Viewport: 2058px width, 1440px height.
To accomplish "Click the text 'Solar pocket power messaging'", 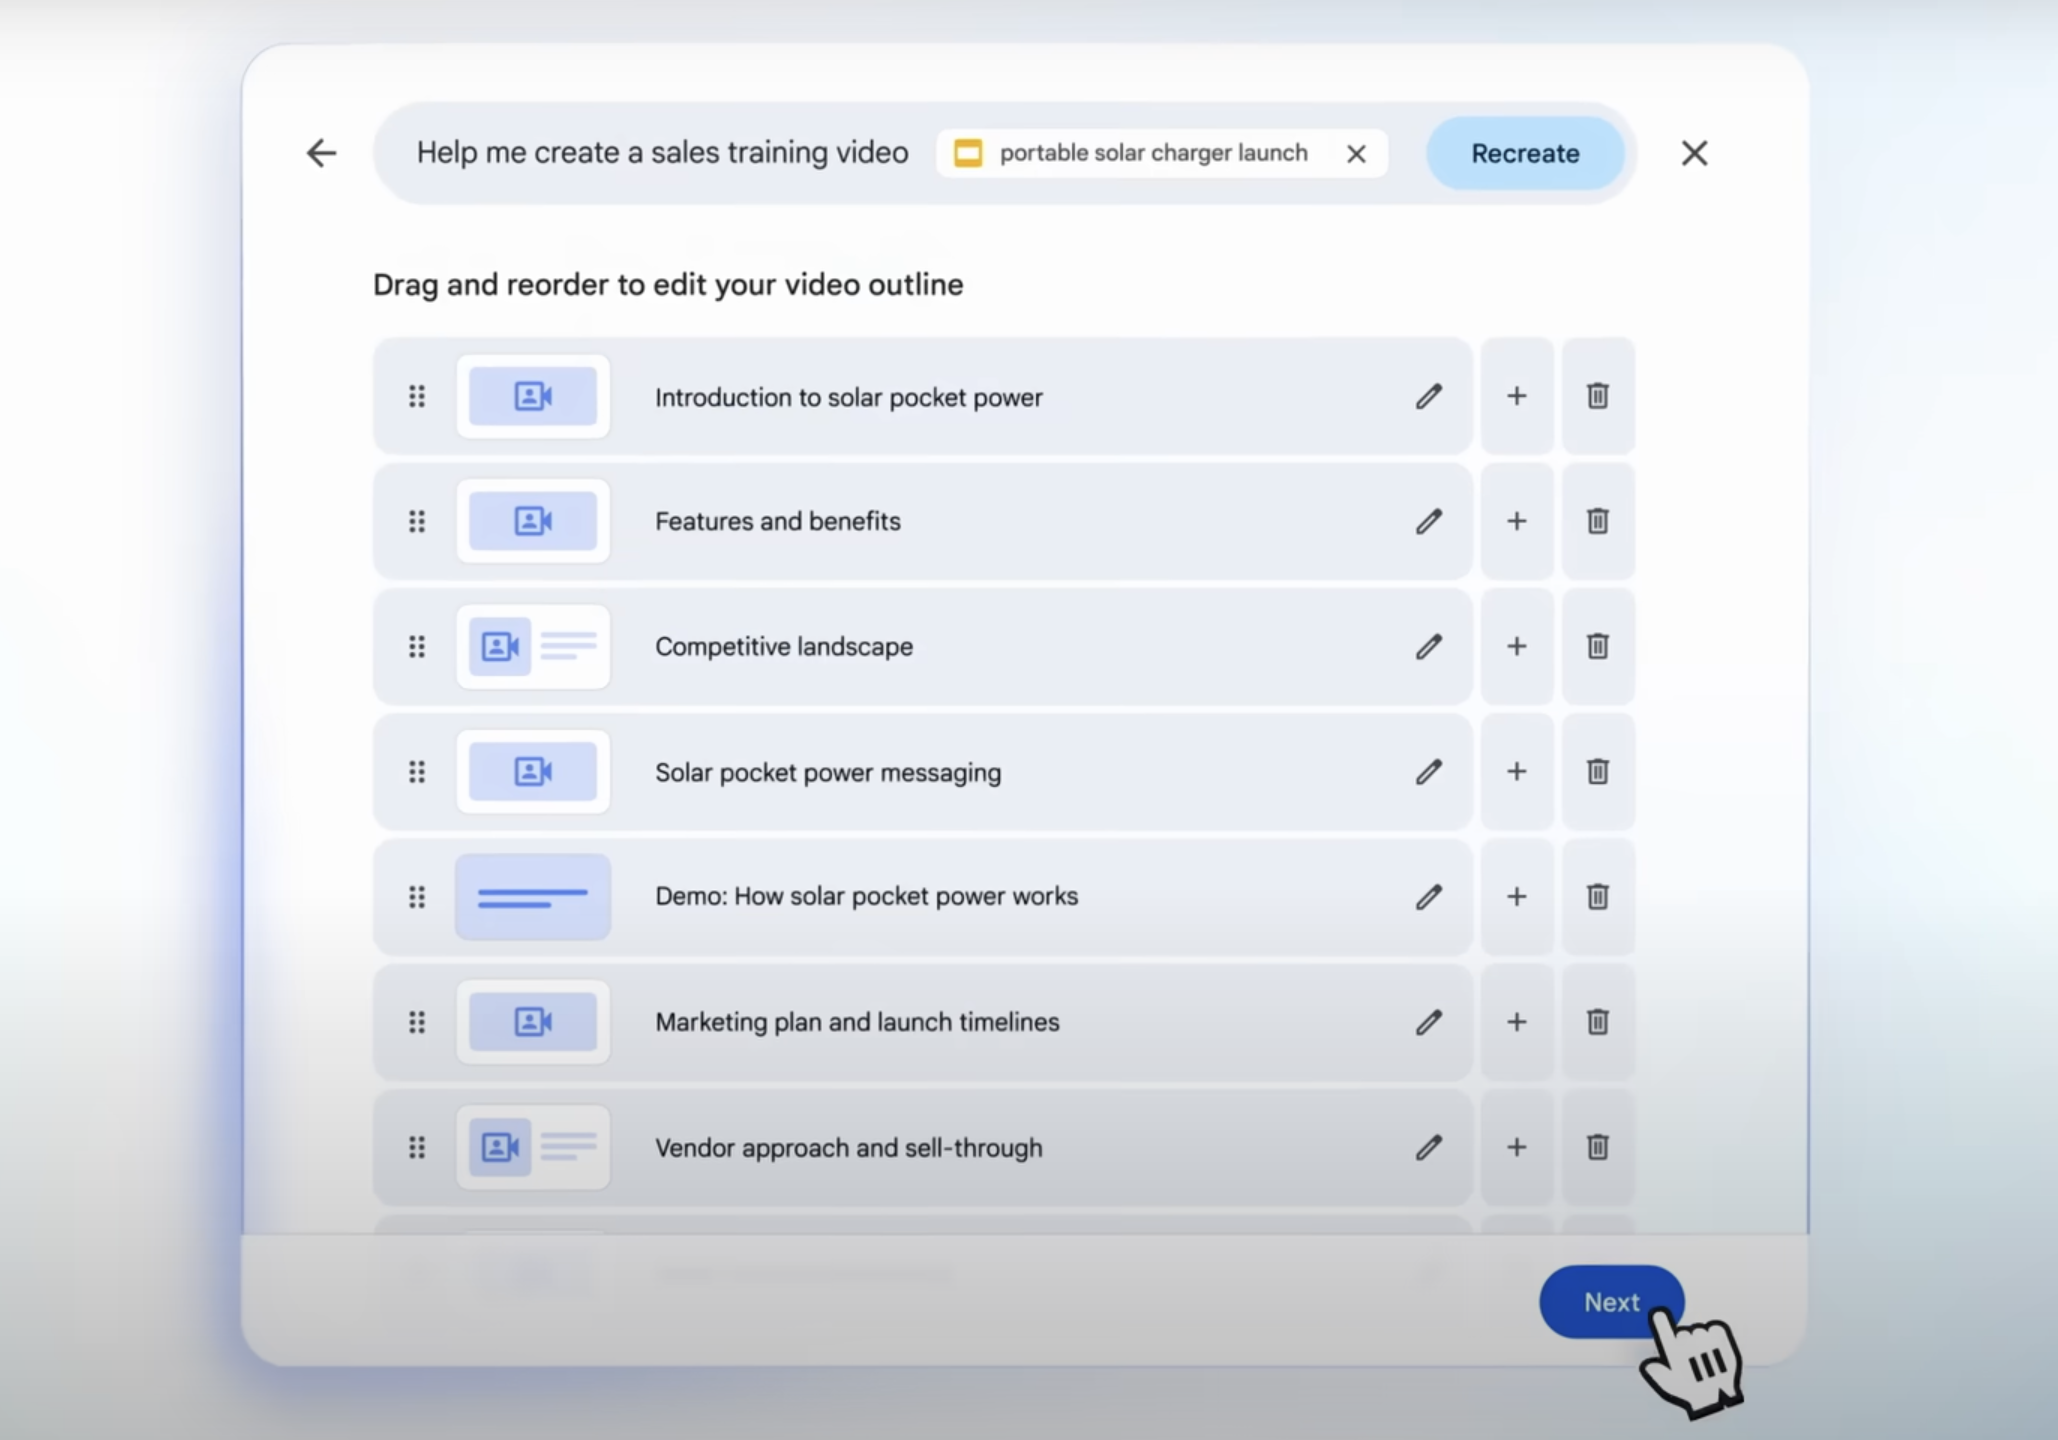I will (828, 772).
